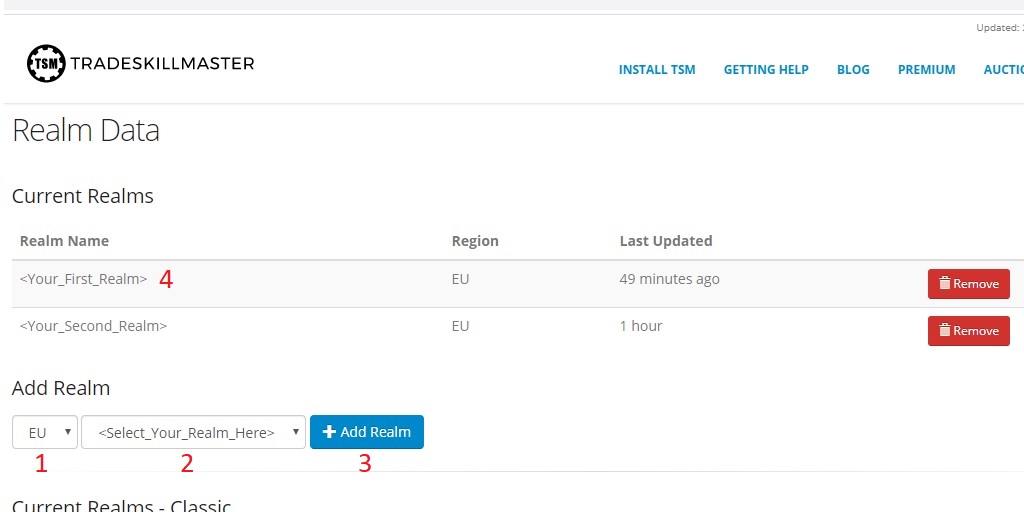
Task: Click the Region column header
Action: tap(475, 241)
